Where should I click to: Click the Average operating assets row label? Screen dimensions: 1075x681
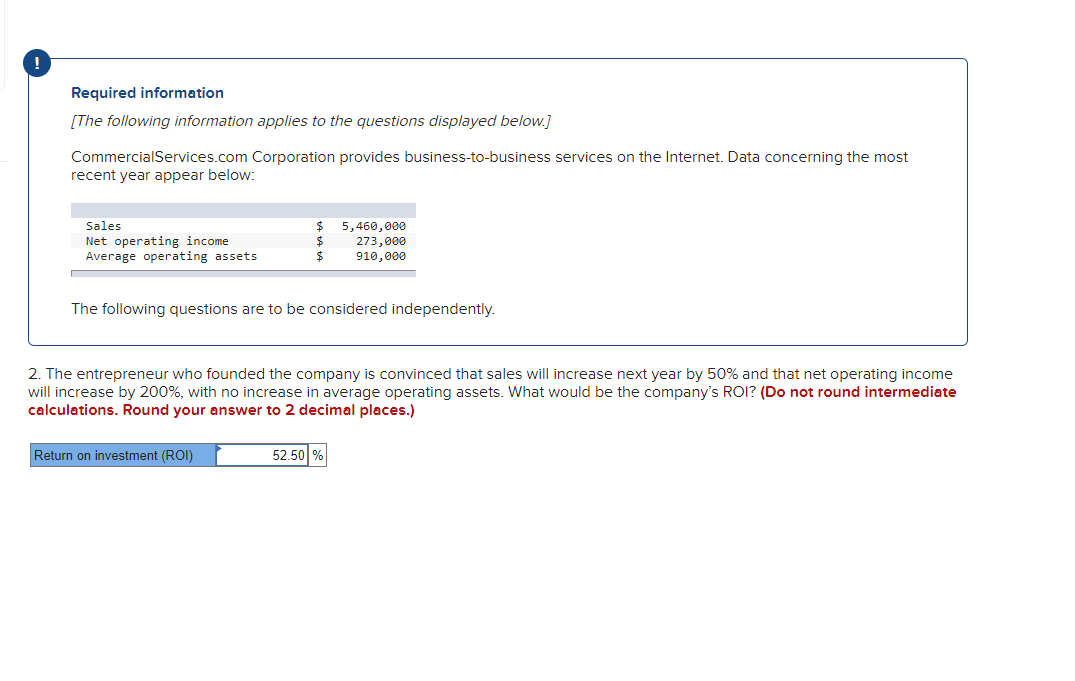coord(171,256)
